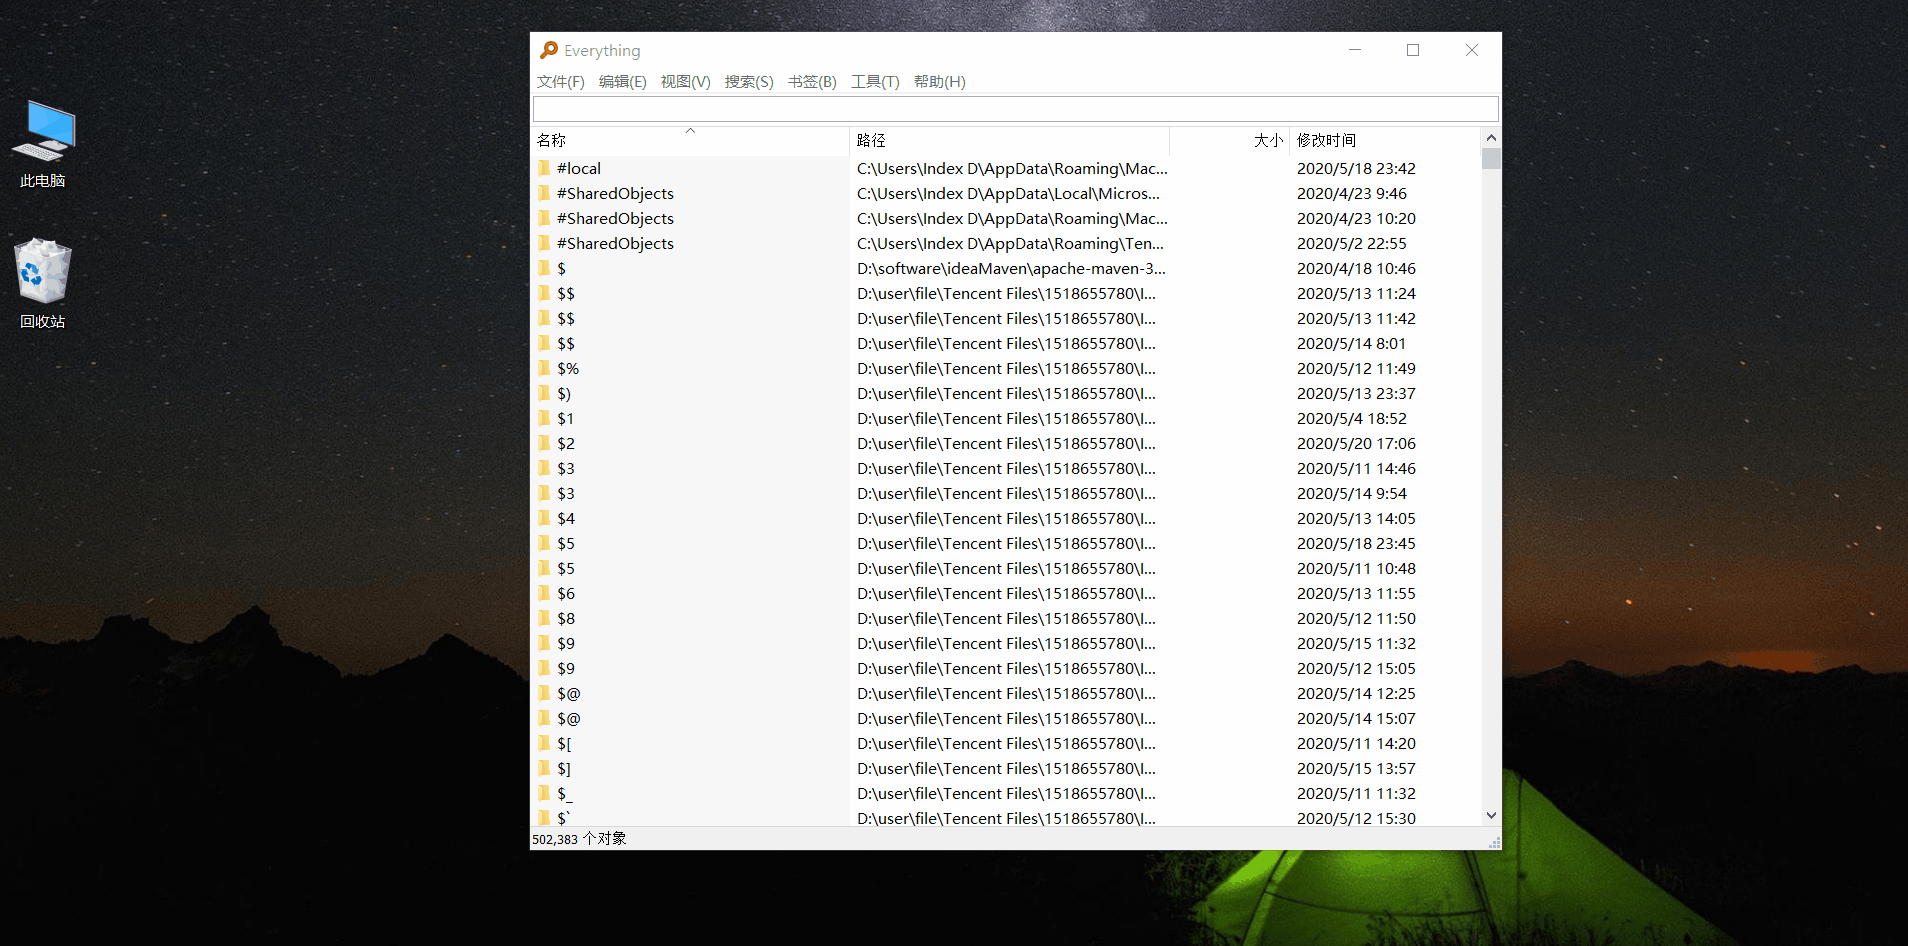Sort by the 路径 column header
Viewport: 1908px width, 946px height.
[1010, 141]
